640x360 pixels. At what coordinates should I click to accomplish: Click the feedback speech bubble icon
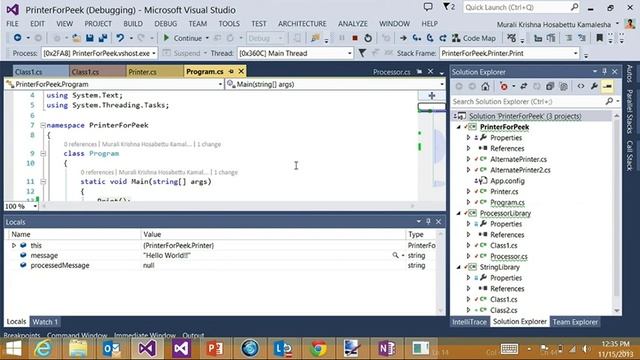[x=428, y=7]
